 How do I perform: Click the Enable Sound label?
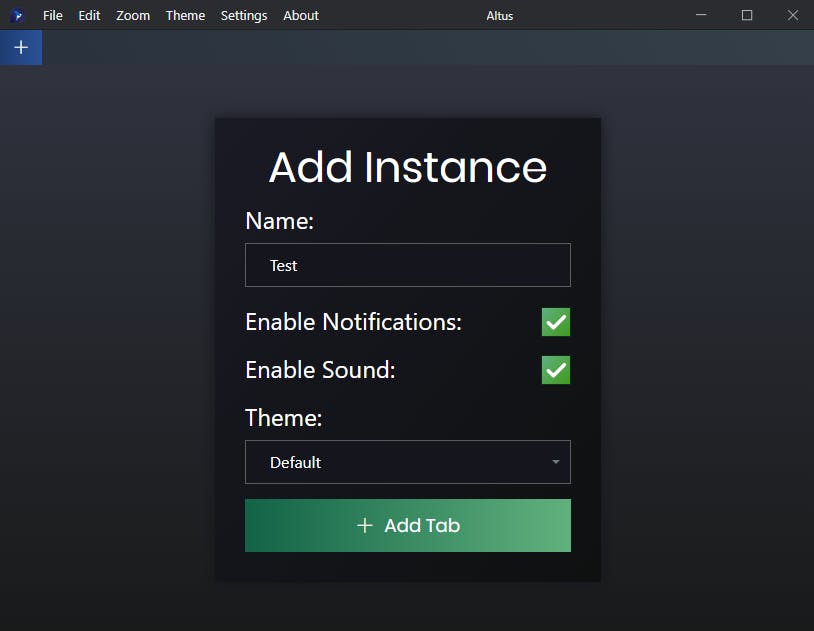pos(320,370)
